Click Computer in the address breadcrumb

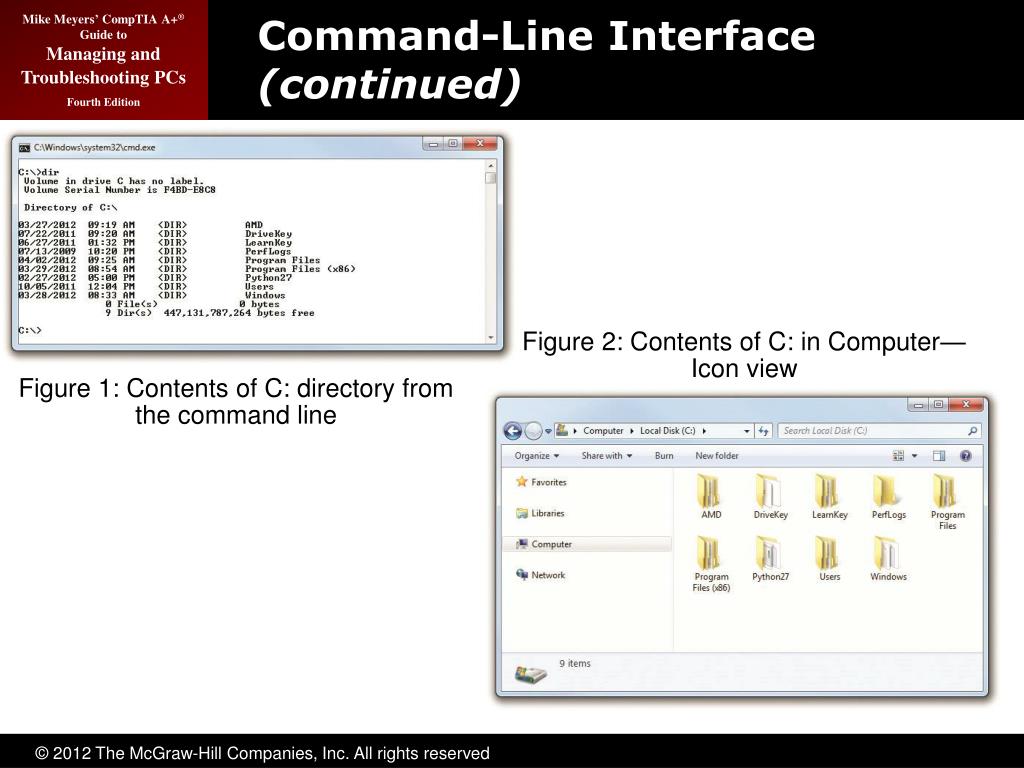tap(603, 431)
